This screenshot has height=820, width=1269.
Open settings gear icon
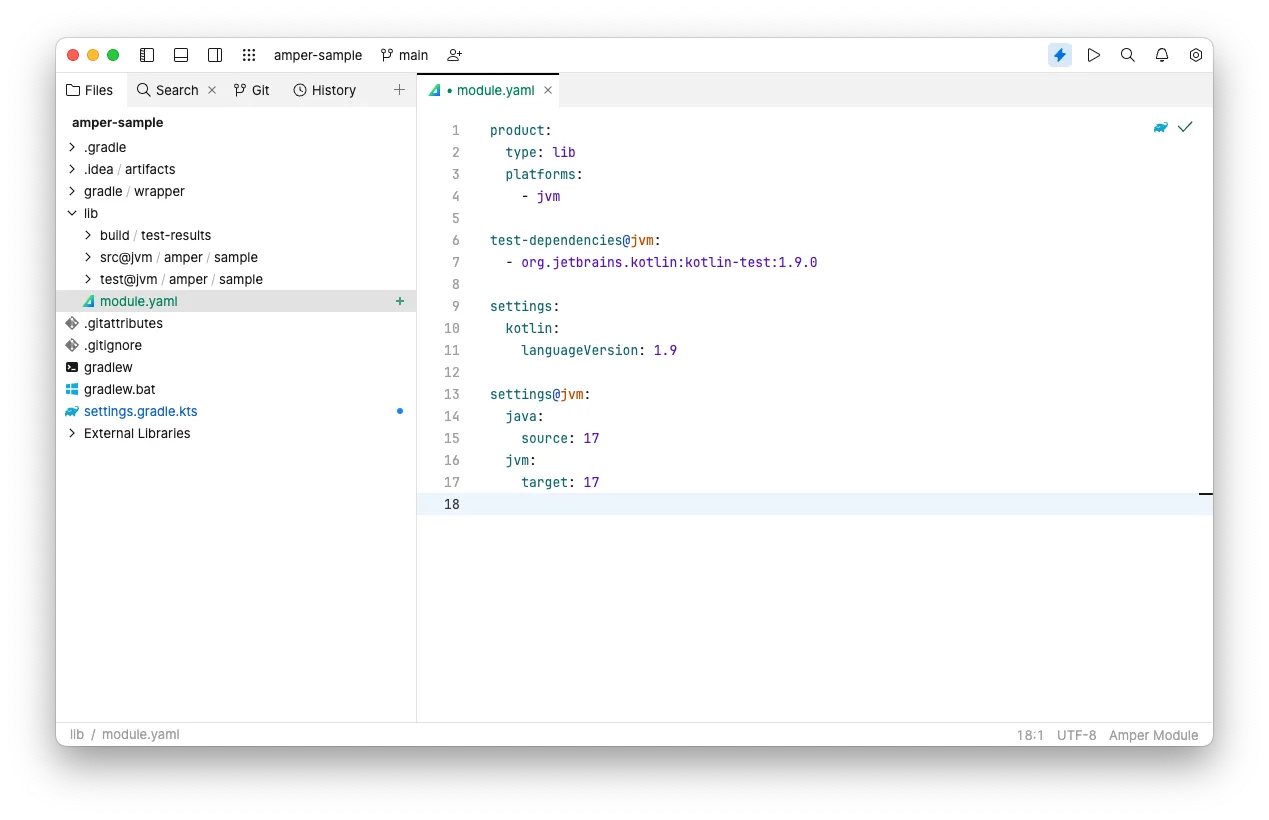pyautogui.click(x=1196, y=55)
